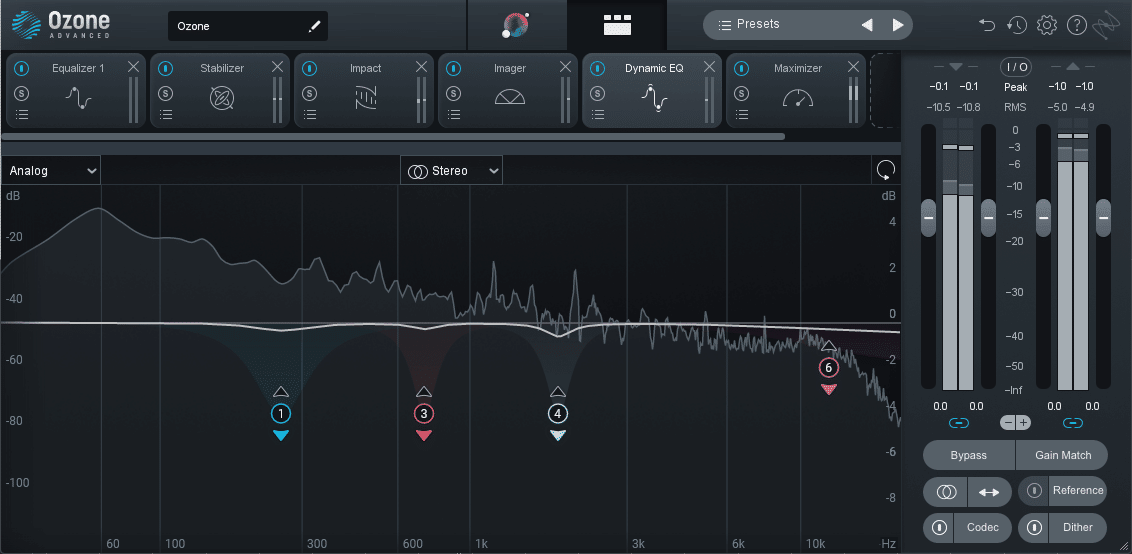Toggle power on Stabilizer module

pyautogui.click(x=165, y=69)
